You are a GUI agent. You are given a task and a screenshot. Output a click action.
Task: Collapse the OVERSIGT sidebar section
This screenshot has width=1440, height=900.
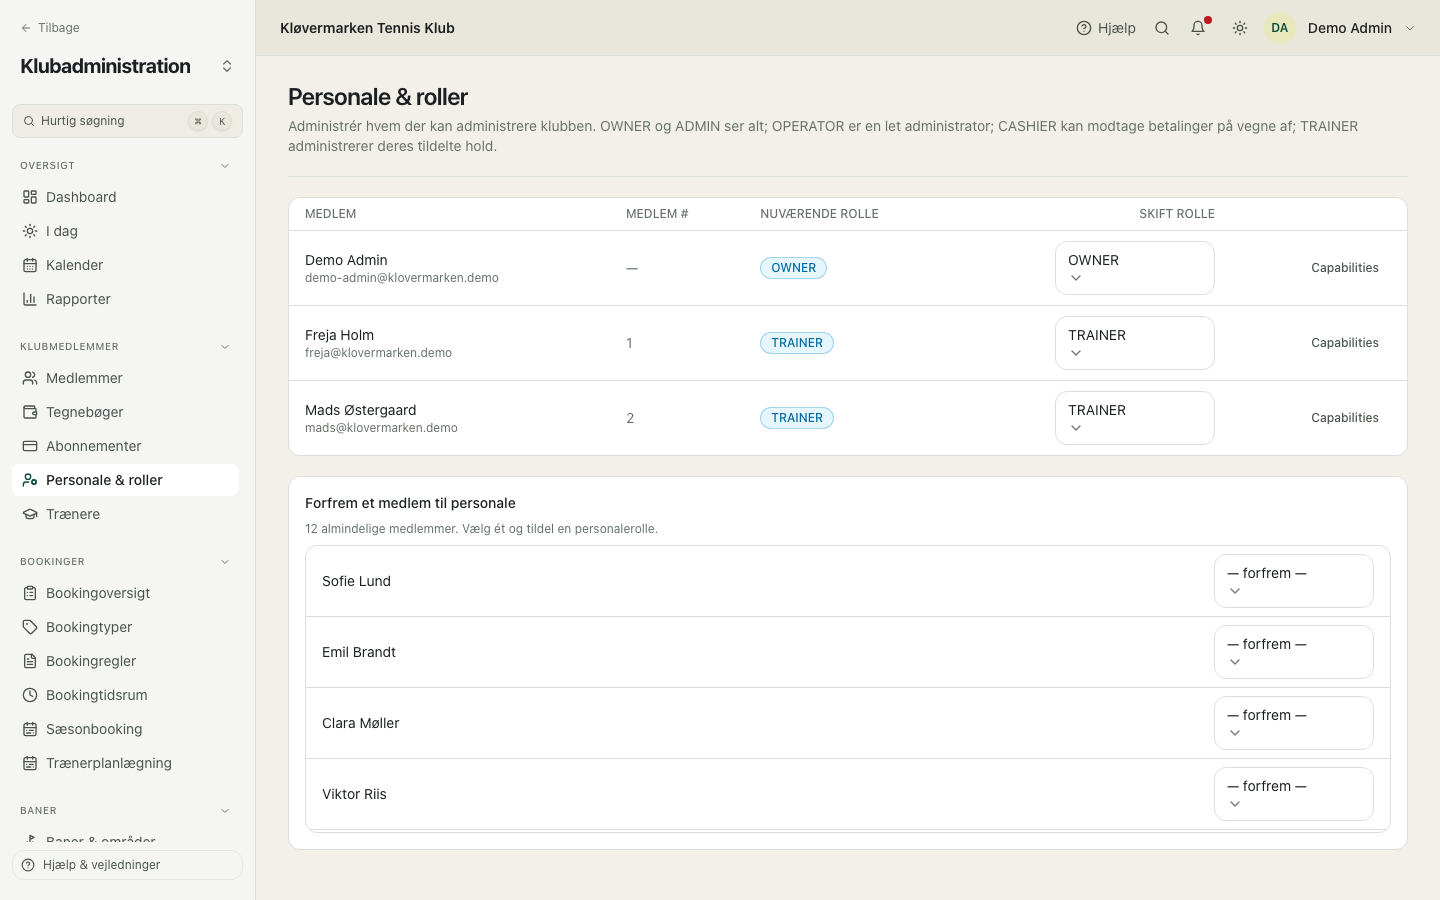coord(225,166)
